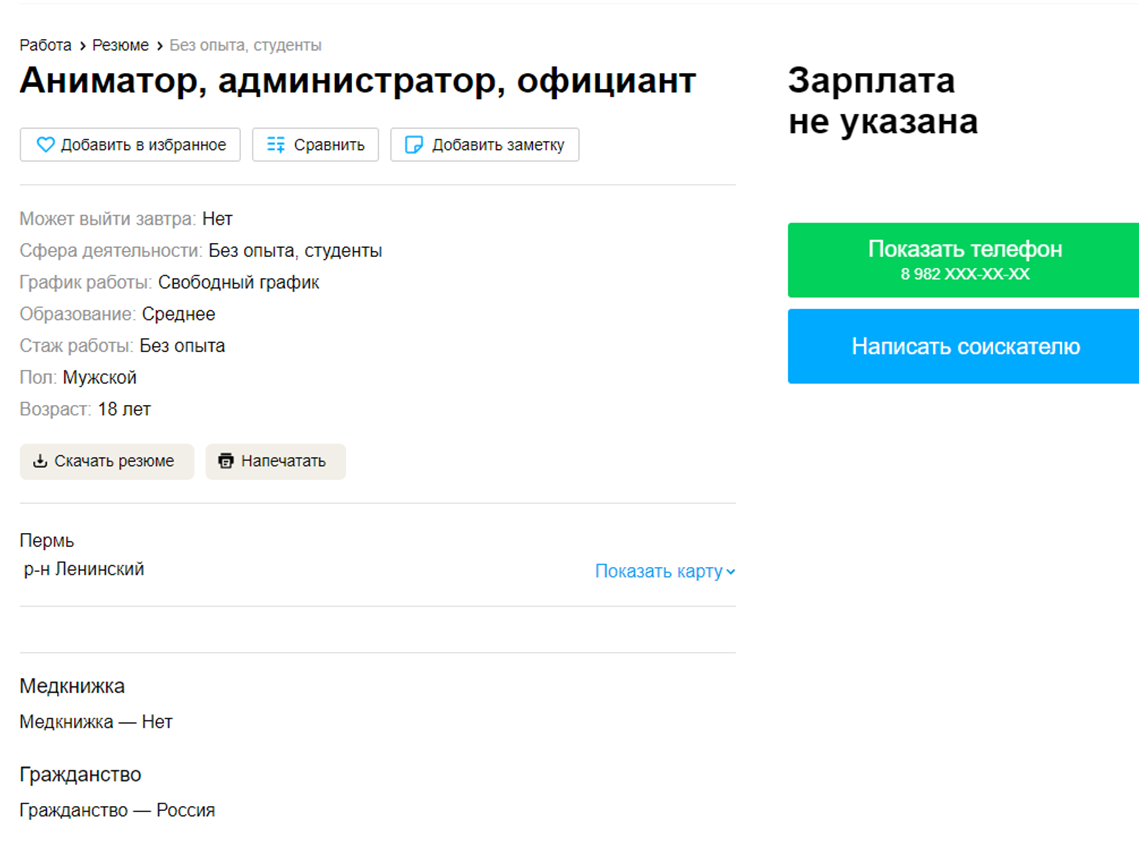Image resolution: width=1139 pixels, height=863 pixels.
Task: Reveal phone number with Показать телефон
Action: 963,260
